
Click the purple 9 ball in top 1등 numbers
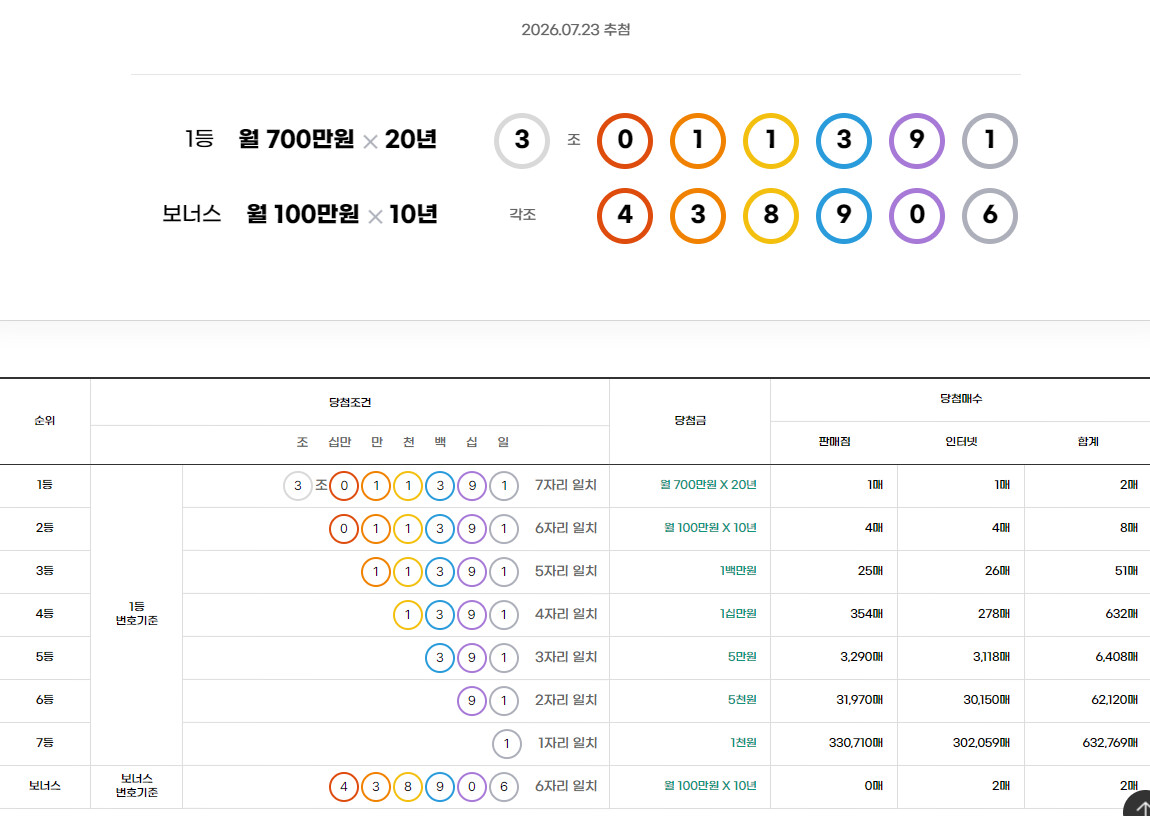tap(917, 141)
